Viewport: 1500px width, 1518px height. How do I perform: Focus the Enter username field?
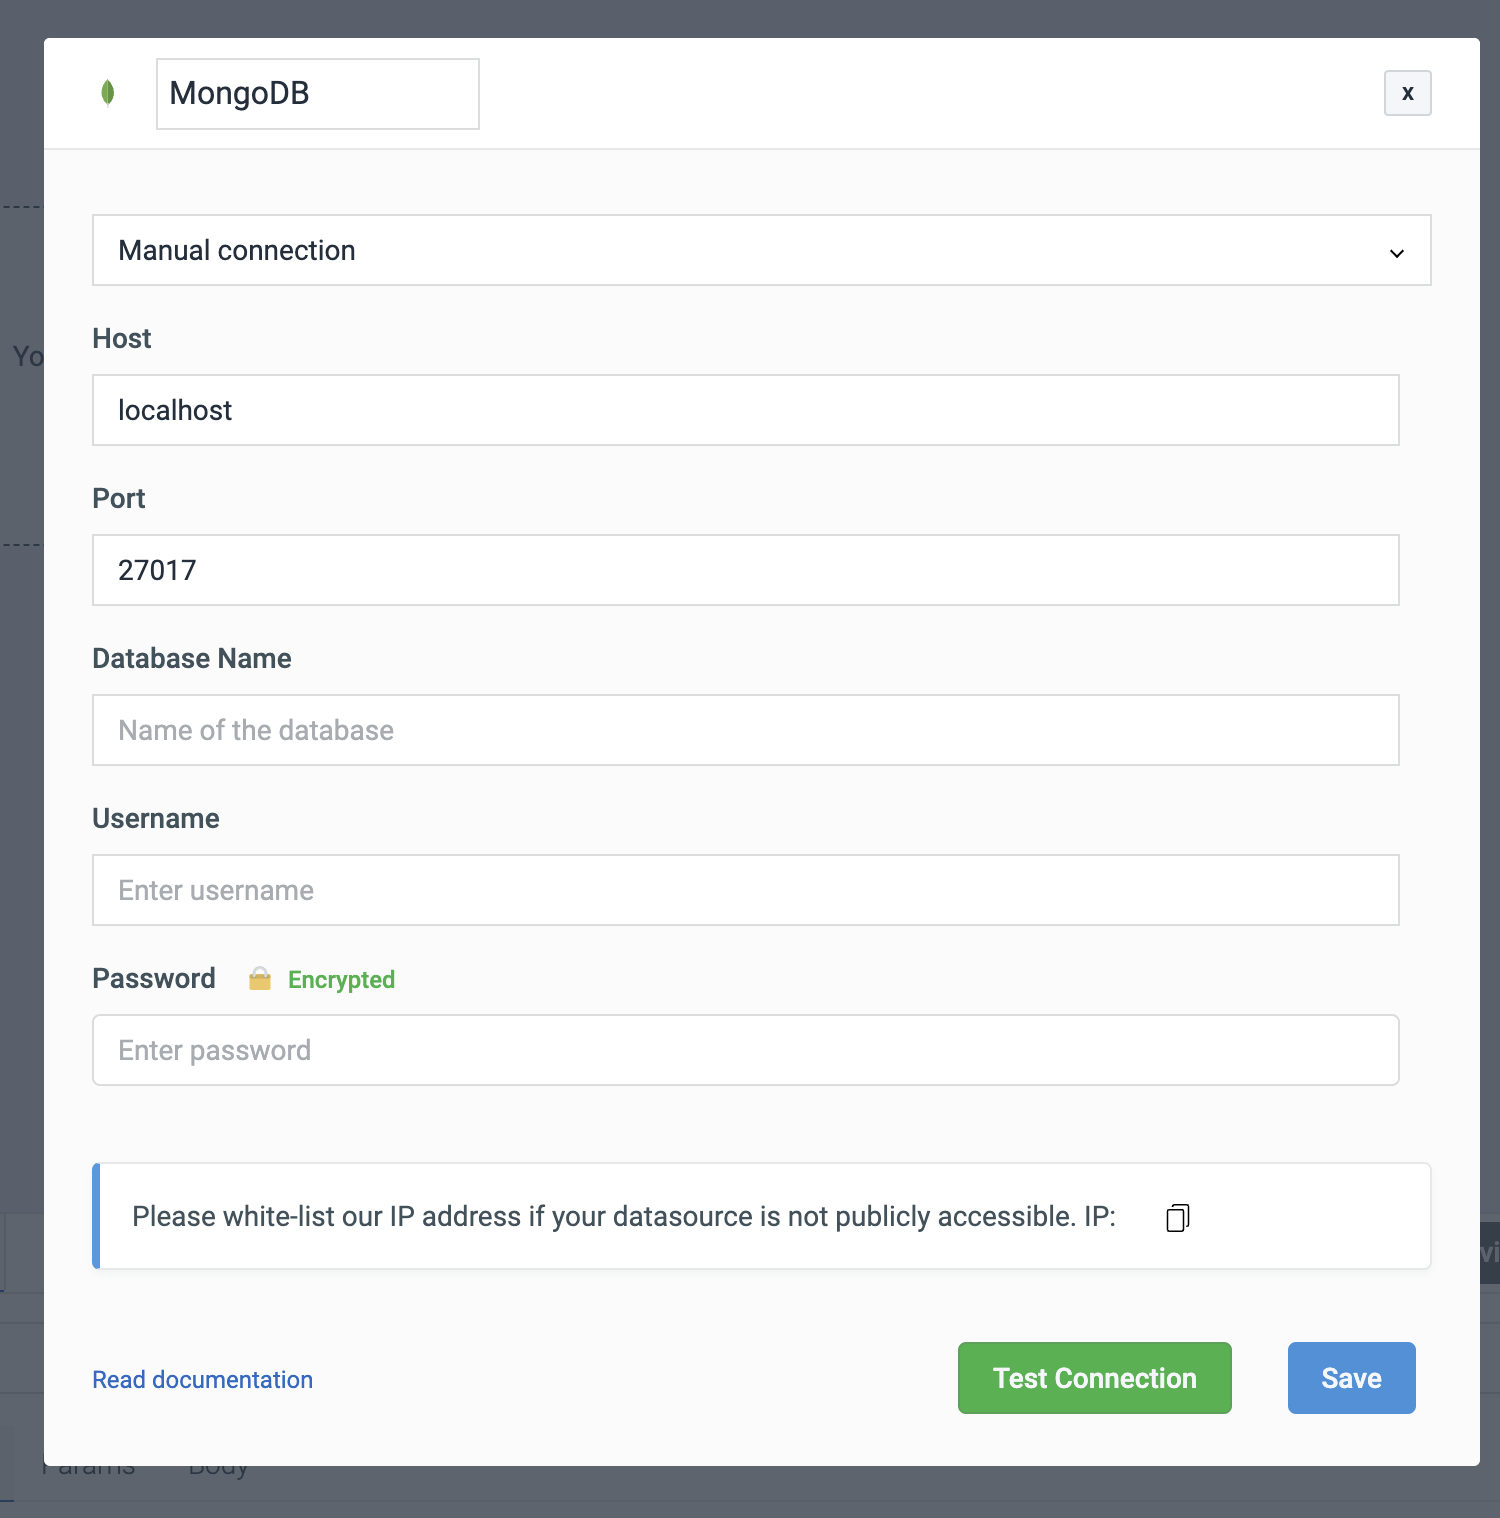pyautogui.click(x=745, y=890)
